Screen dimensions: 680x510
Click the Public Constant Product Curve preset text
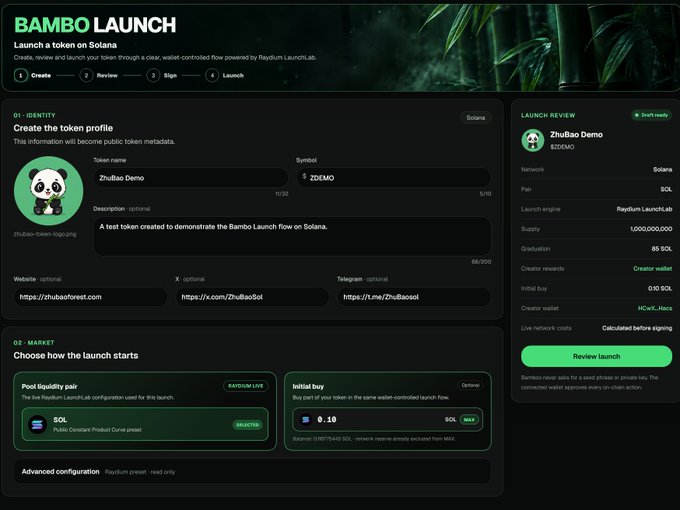97,430
